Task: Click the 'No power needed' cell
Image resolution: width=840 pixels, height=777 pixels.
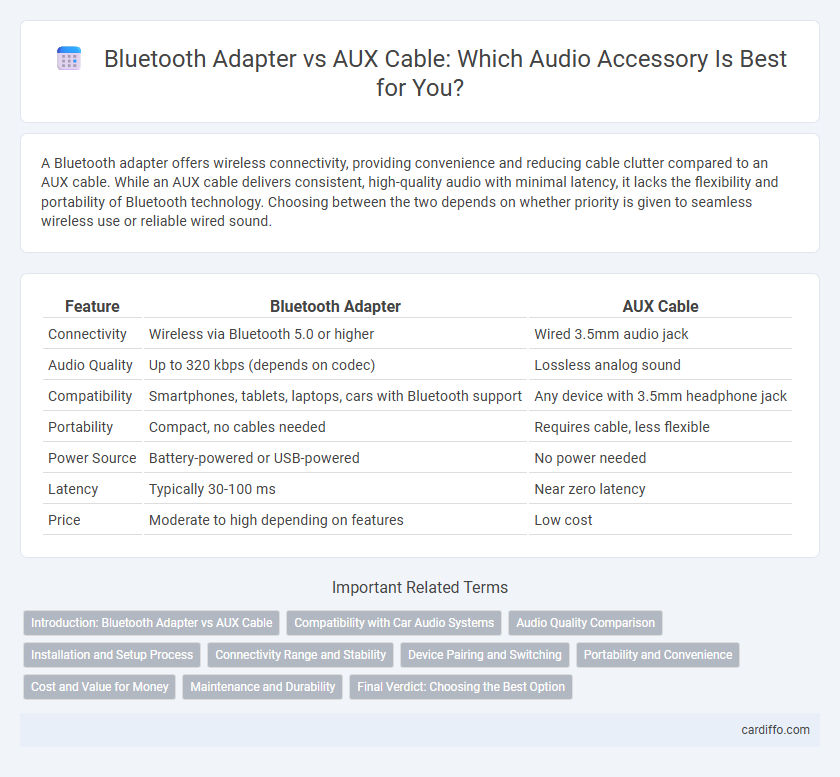Action: [x=661, y=458]
